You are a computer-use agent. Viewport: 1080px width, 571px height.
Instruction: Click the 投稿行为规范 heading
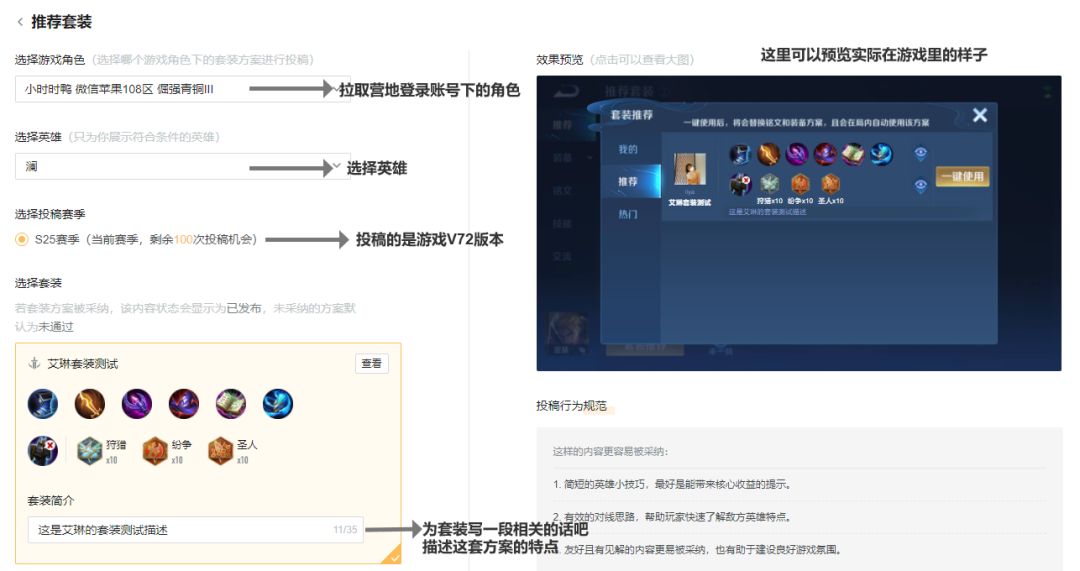572,406
